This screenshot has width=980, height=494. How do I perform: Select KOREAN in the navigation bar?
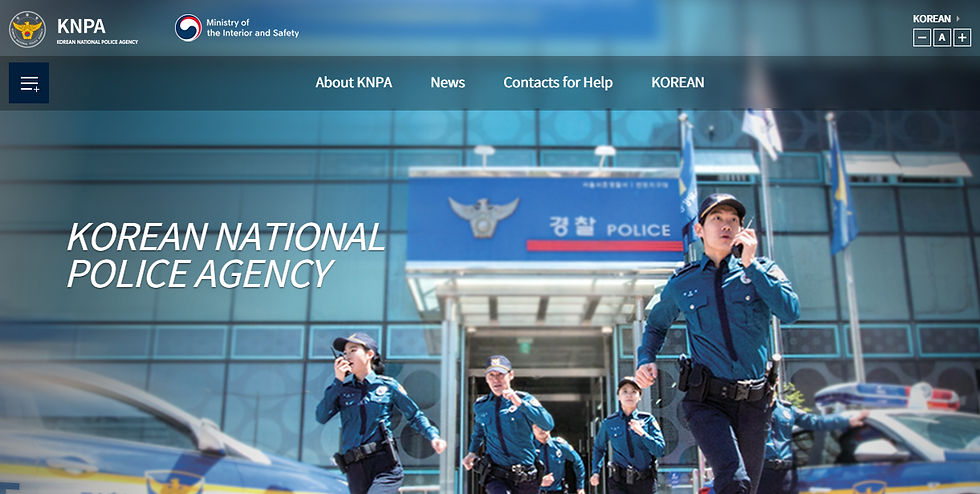[x=678, y=83]
